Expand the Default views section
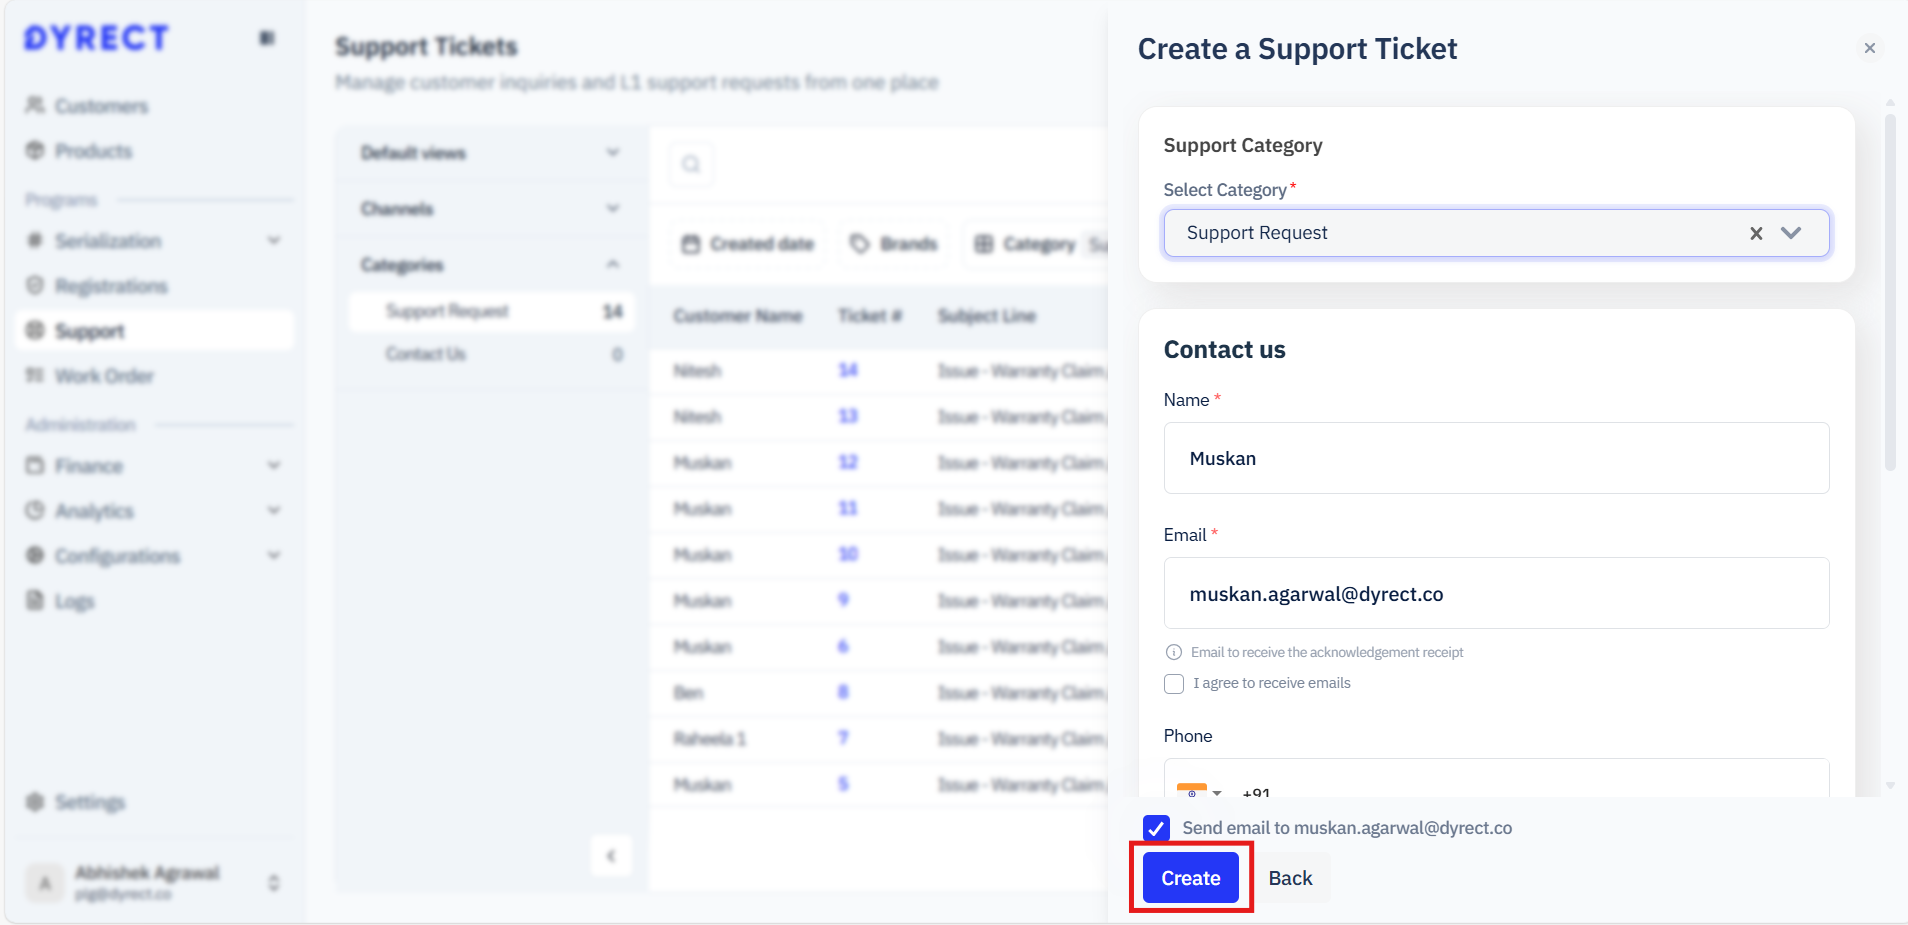This screenshot has height=925, width=1908. tap(612, 153)
